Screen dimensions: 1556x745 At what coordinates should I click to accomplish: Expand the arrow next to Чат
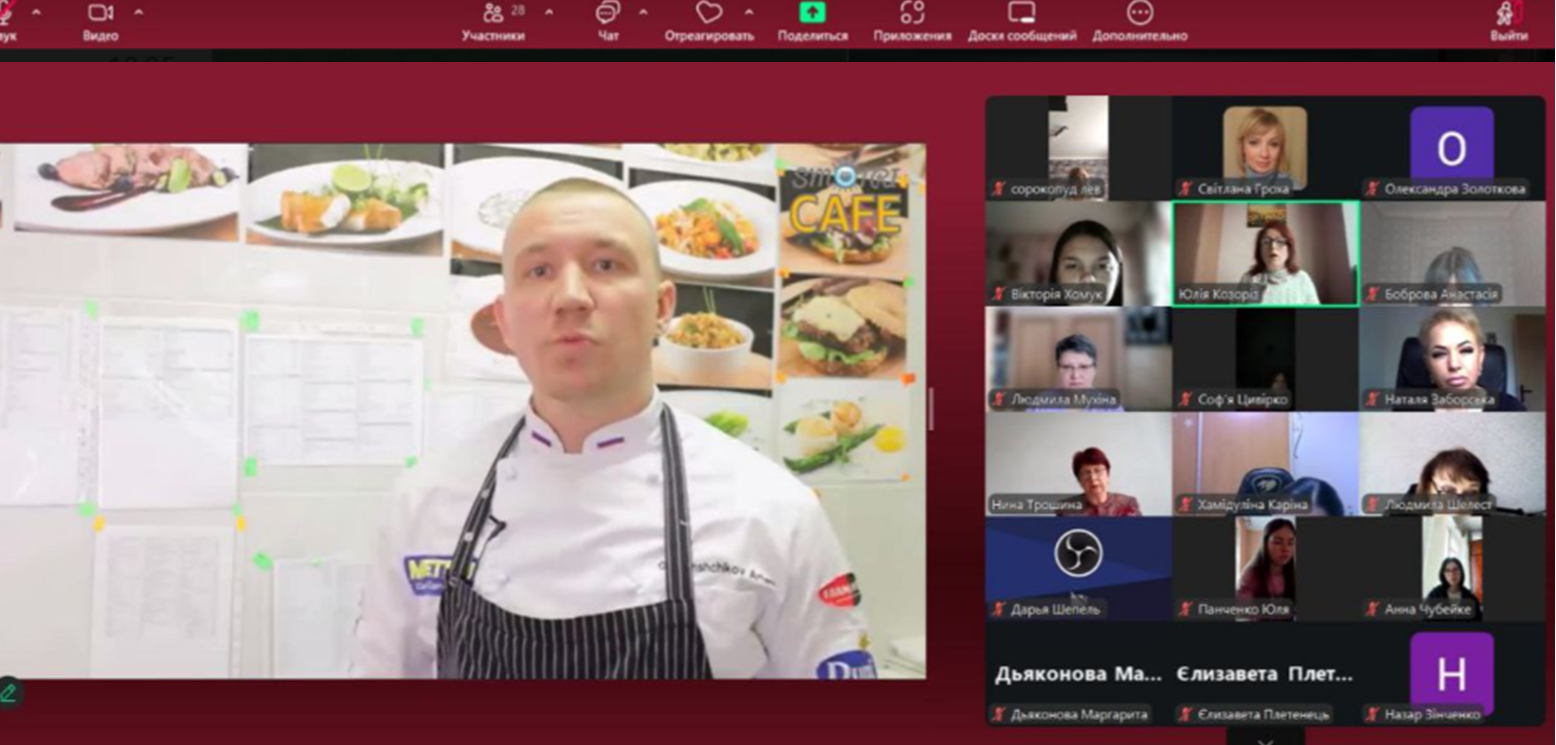[642, 13]
